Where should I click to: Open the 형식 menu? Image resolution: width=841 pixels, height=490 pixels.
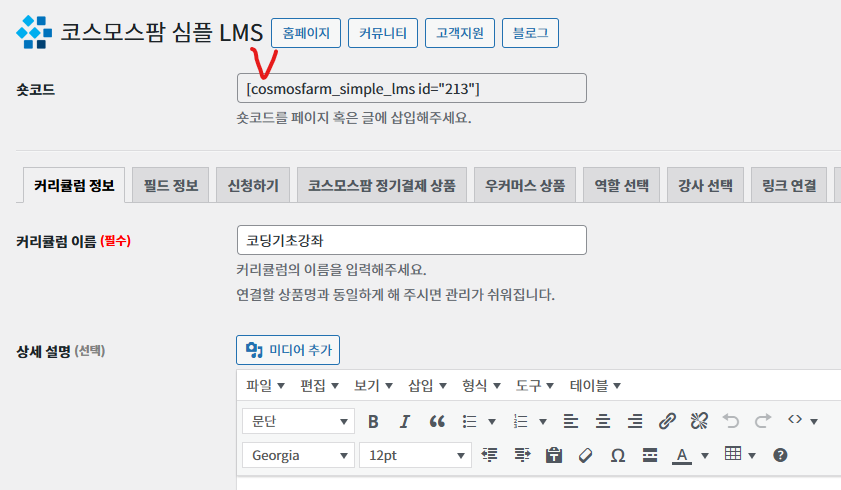(x=481, y=385)
